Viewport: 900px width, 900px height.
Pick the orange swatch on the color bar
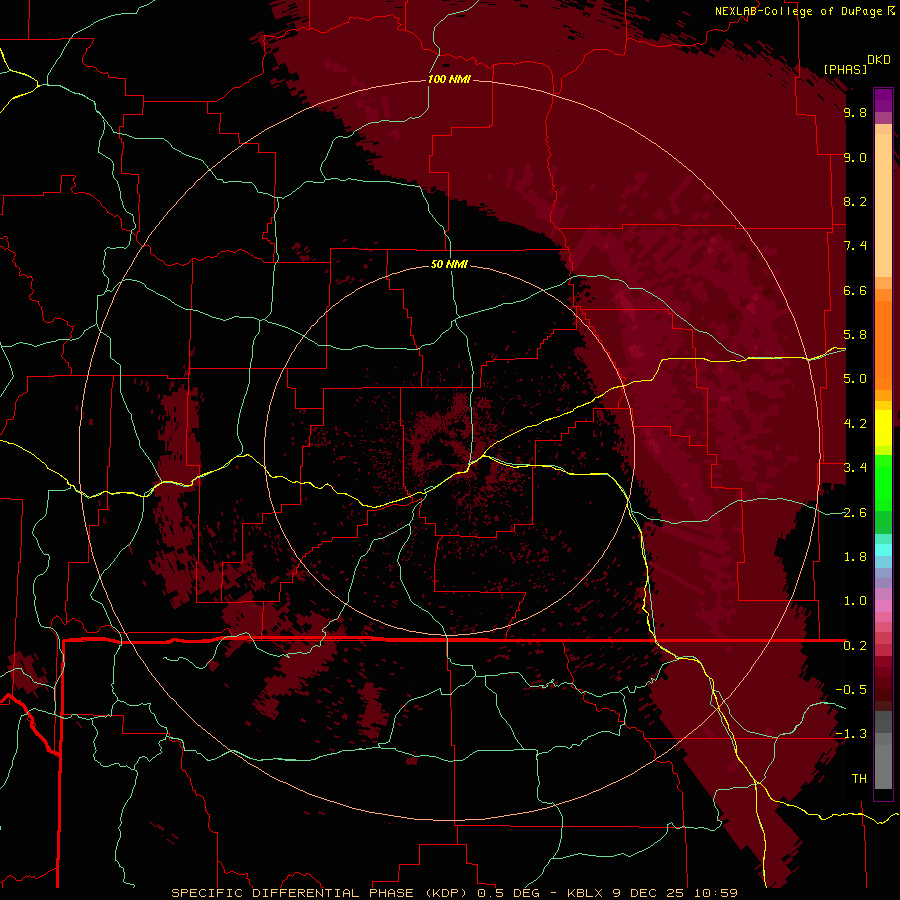[x=883, y=344]
